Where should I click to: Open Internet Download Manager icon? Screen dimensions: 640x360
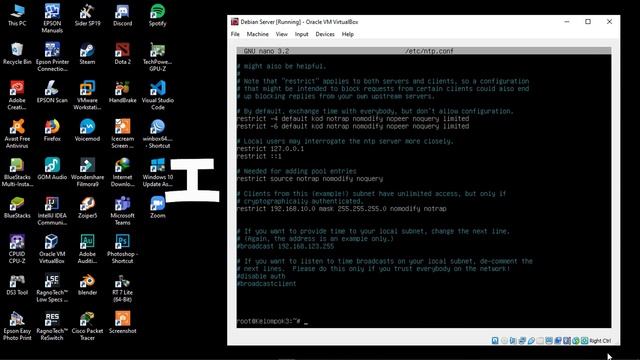click(122, 172)
